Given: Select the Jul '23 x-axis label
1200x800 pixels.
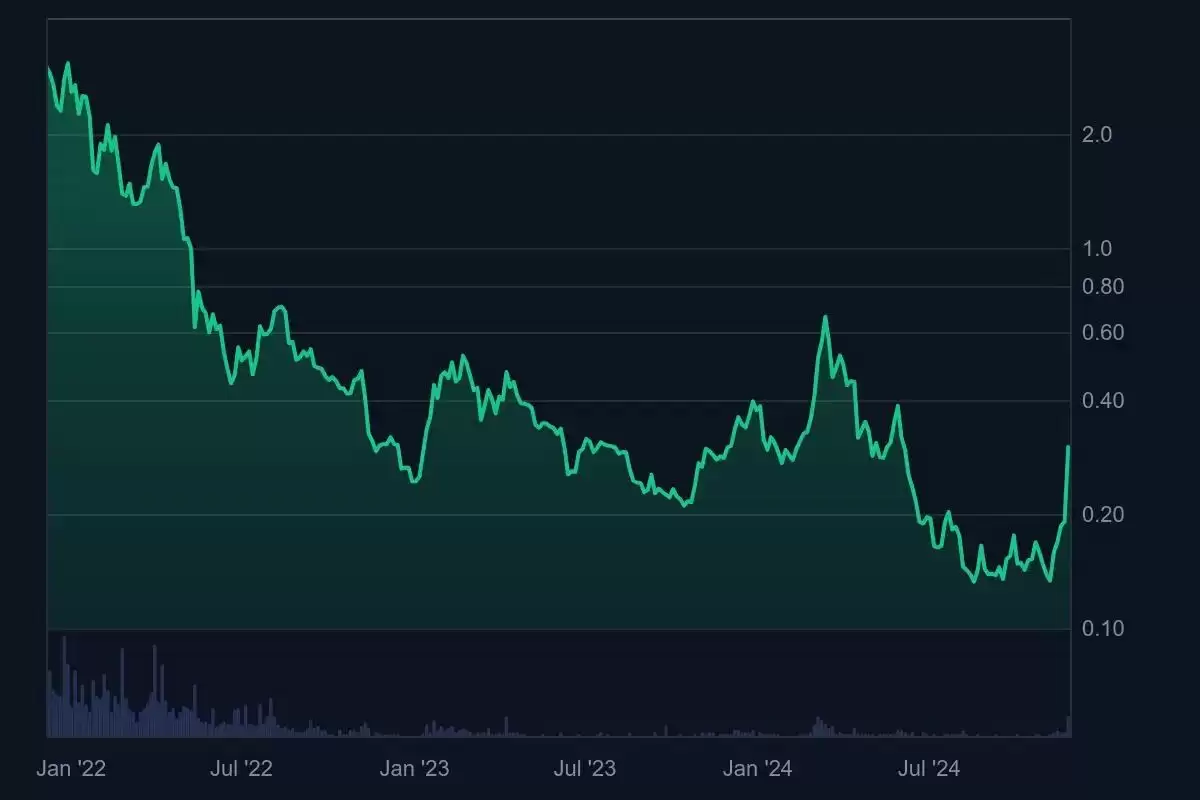Looking at the screenshot, I should tap(586, 769).
